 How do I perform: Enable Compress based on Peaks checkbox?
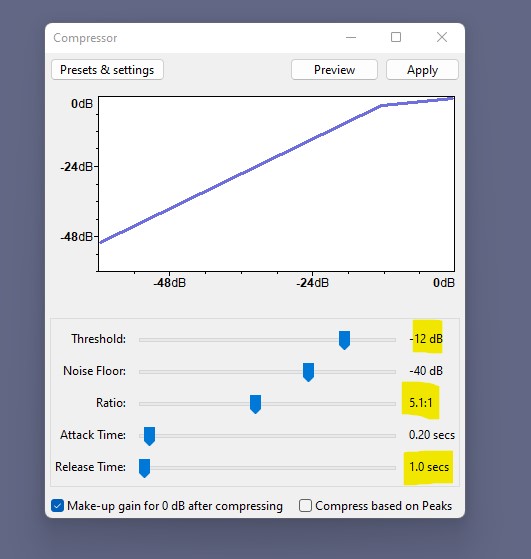[305, 506]
